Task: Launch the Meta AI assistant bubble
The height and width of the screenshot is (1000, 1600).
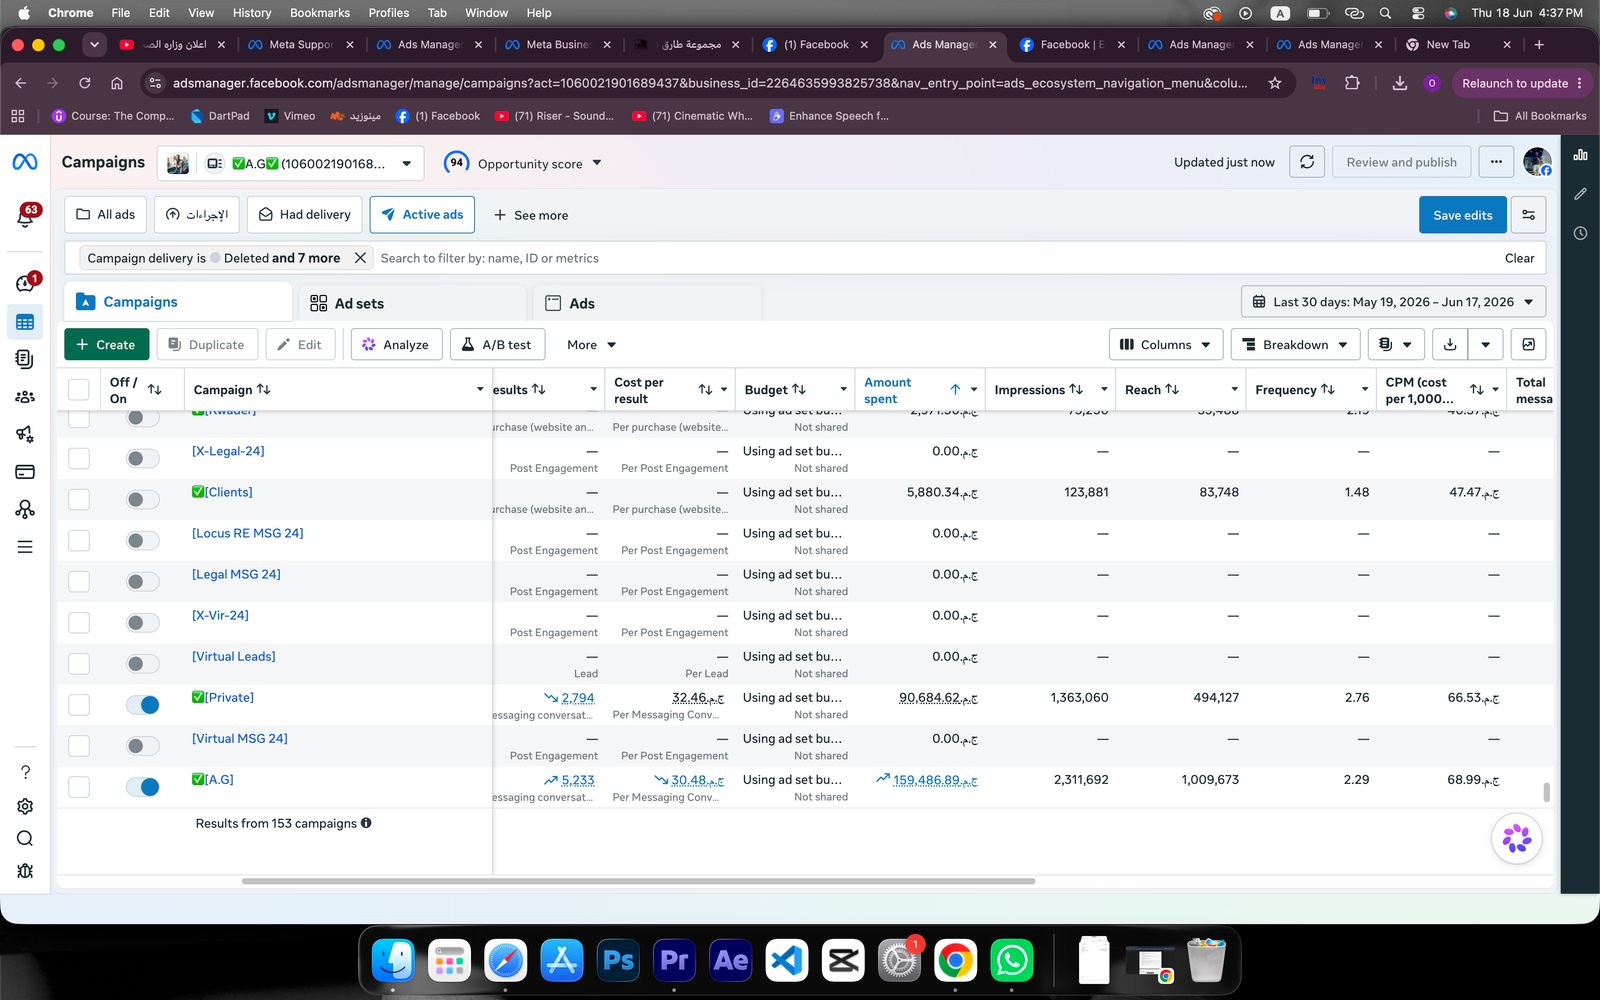Action: 1517,838
